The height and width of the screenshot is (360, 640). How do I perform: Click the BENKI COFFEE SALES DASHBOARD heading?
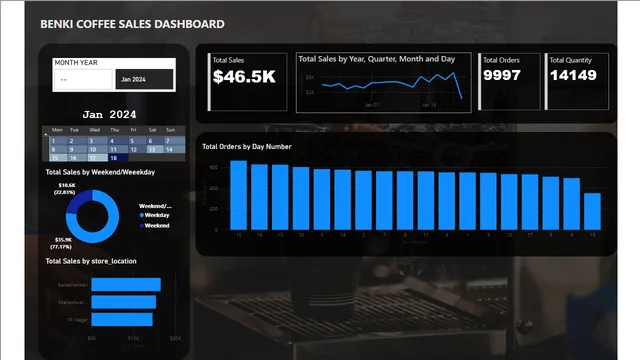[132, 24]
